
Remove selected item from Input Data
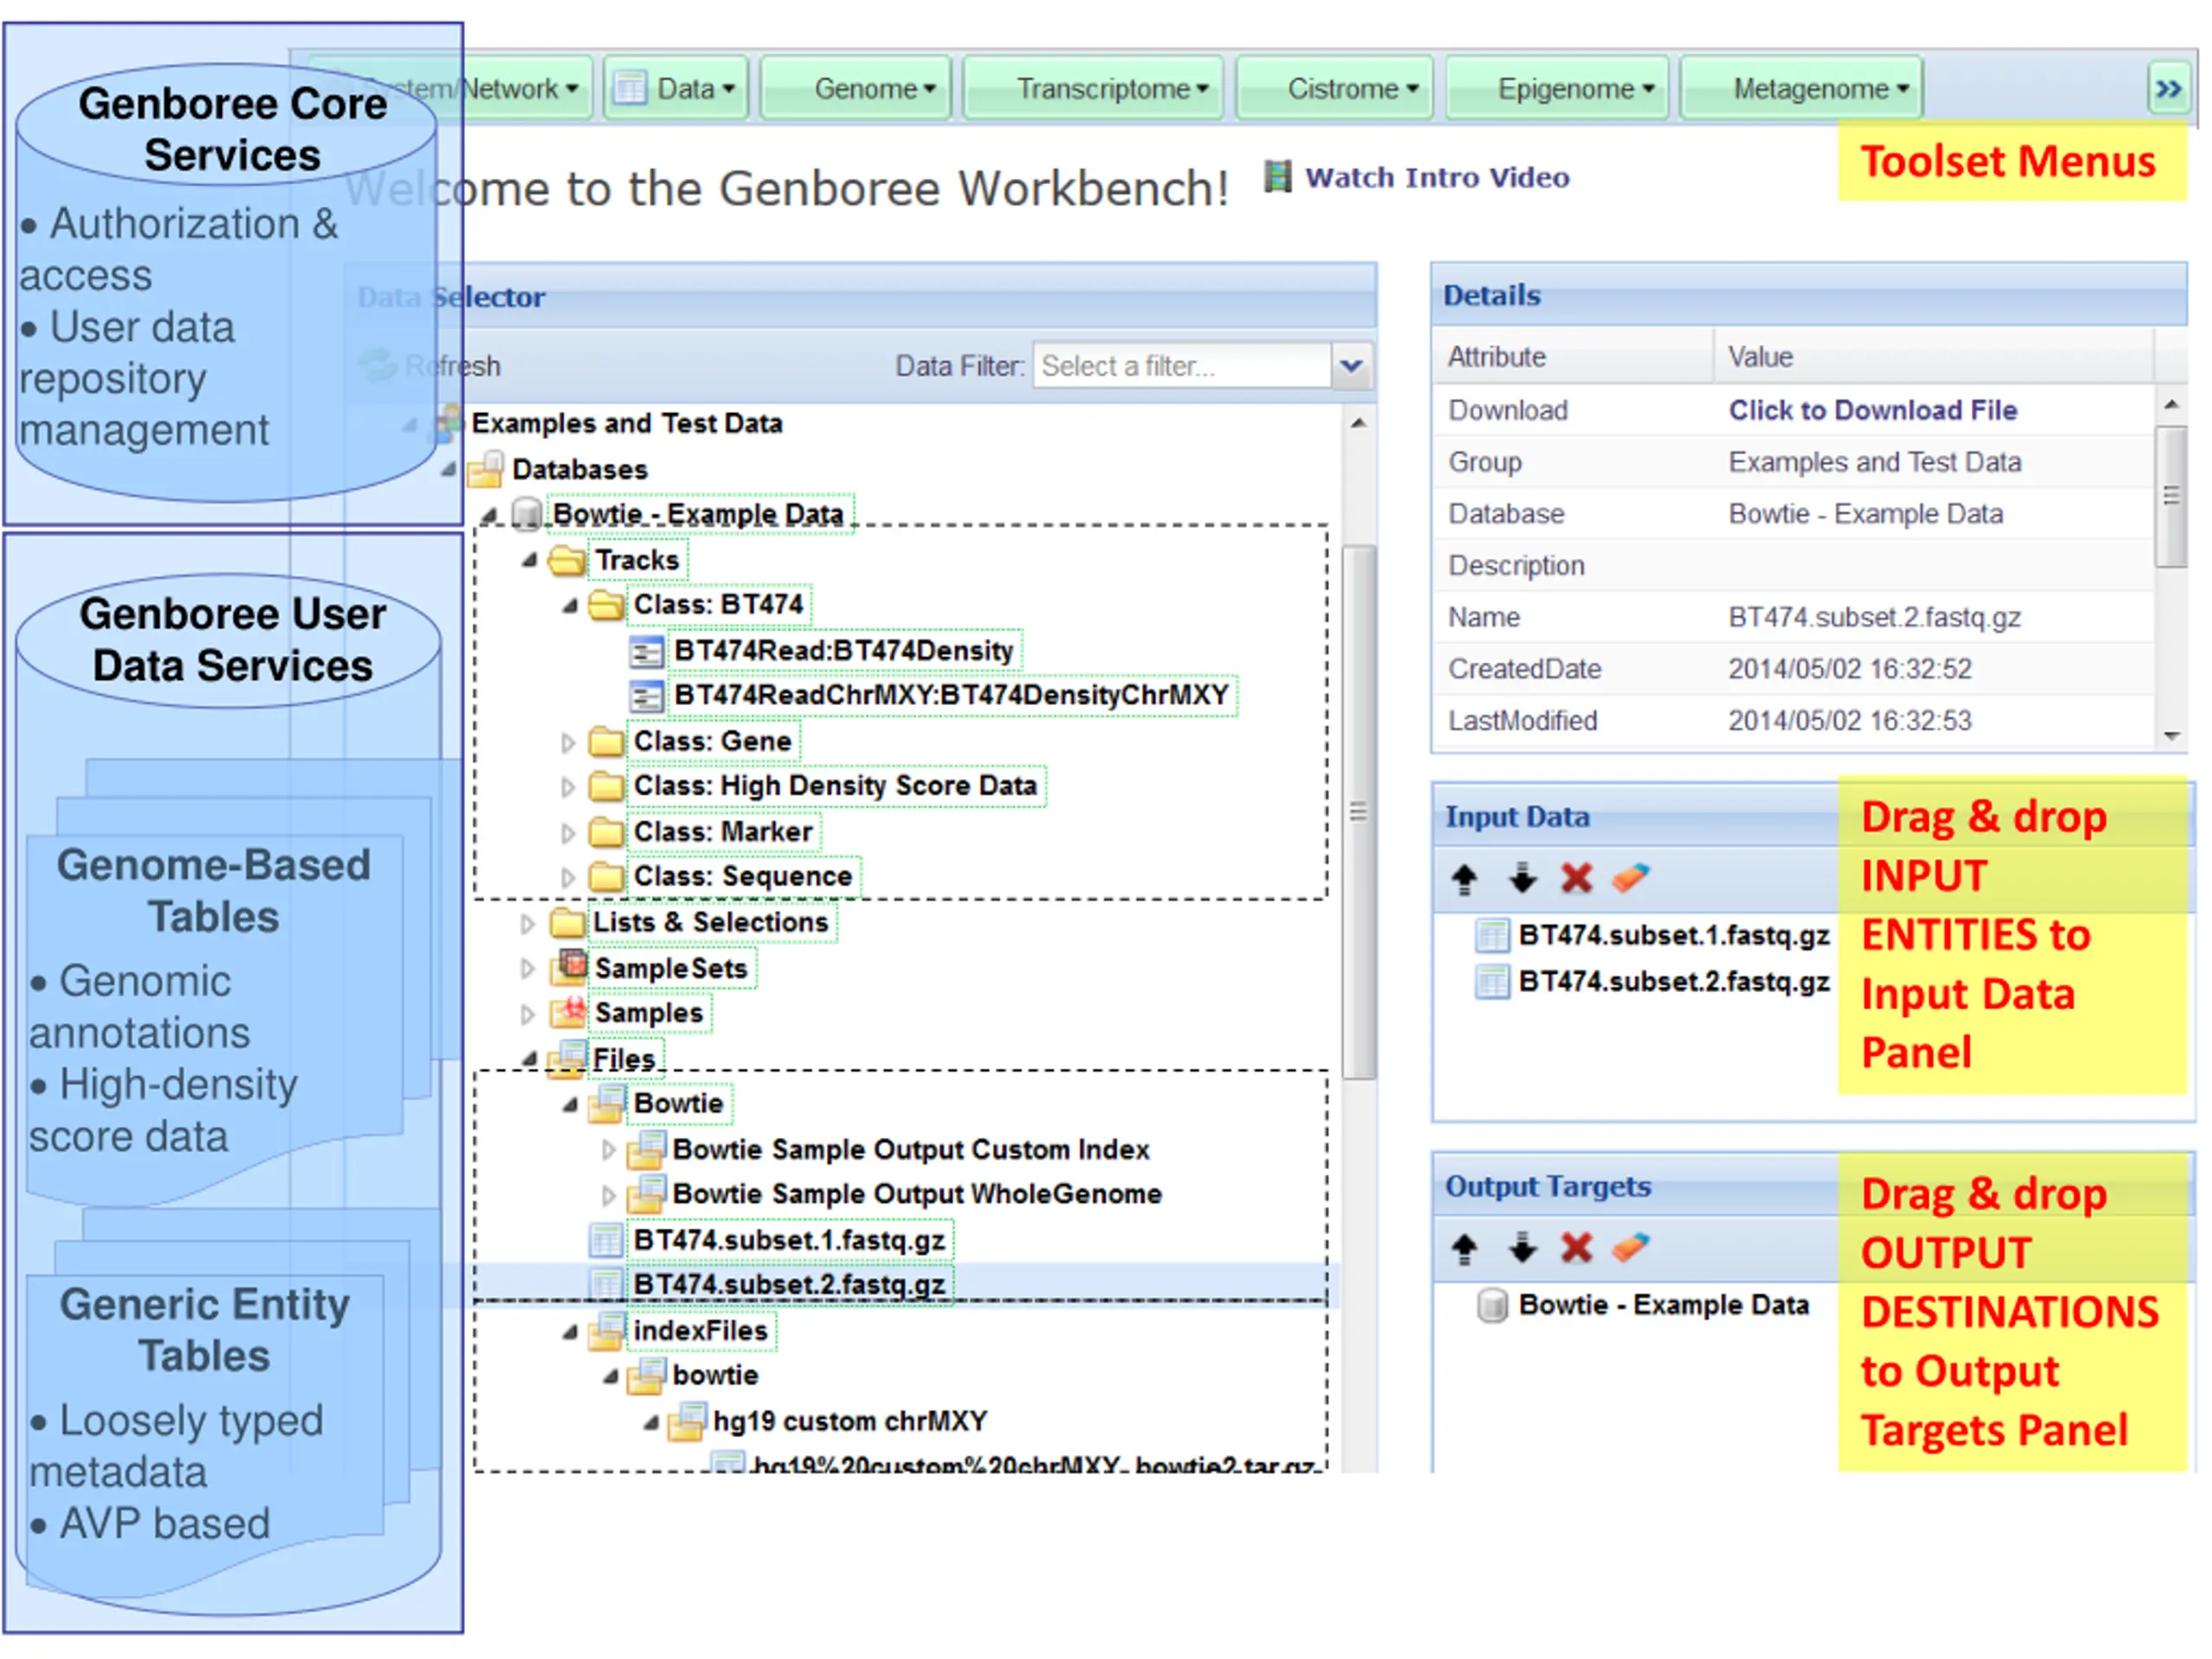(x=1577, y=879)
